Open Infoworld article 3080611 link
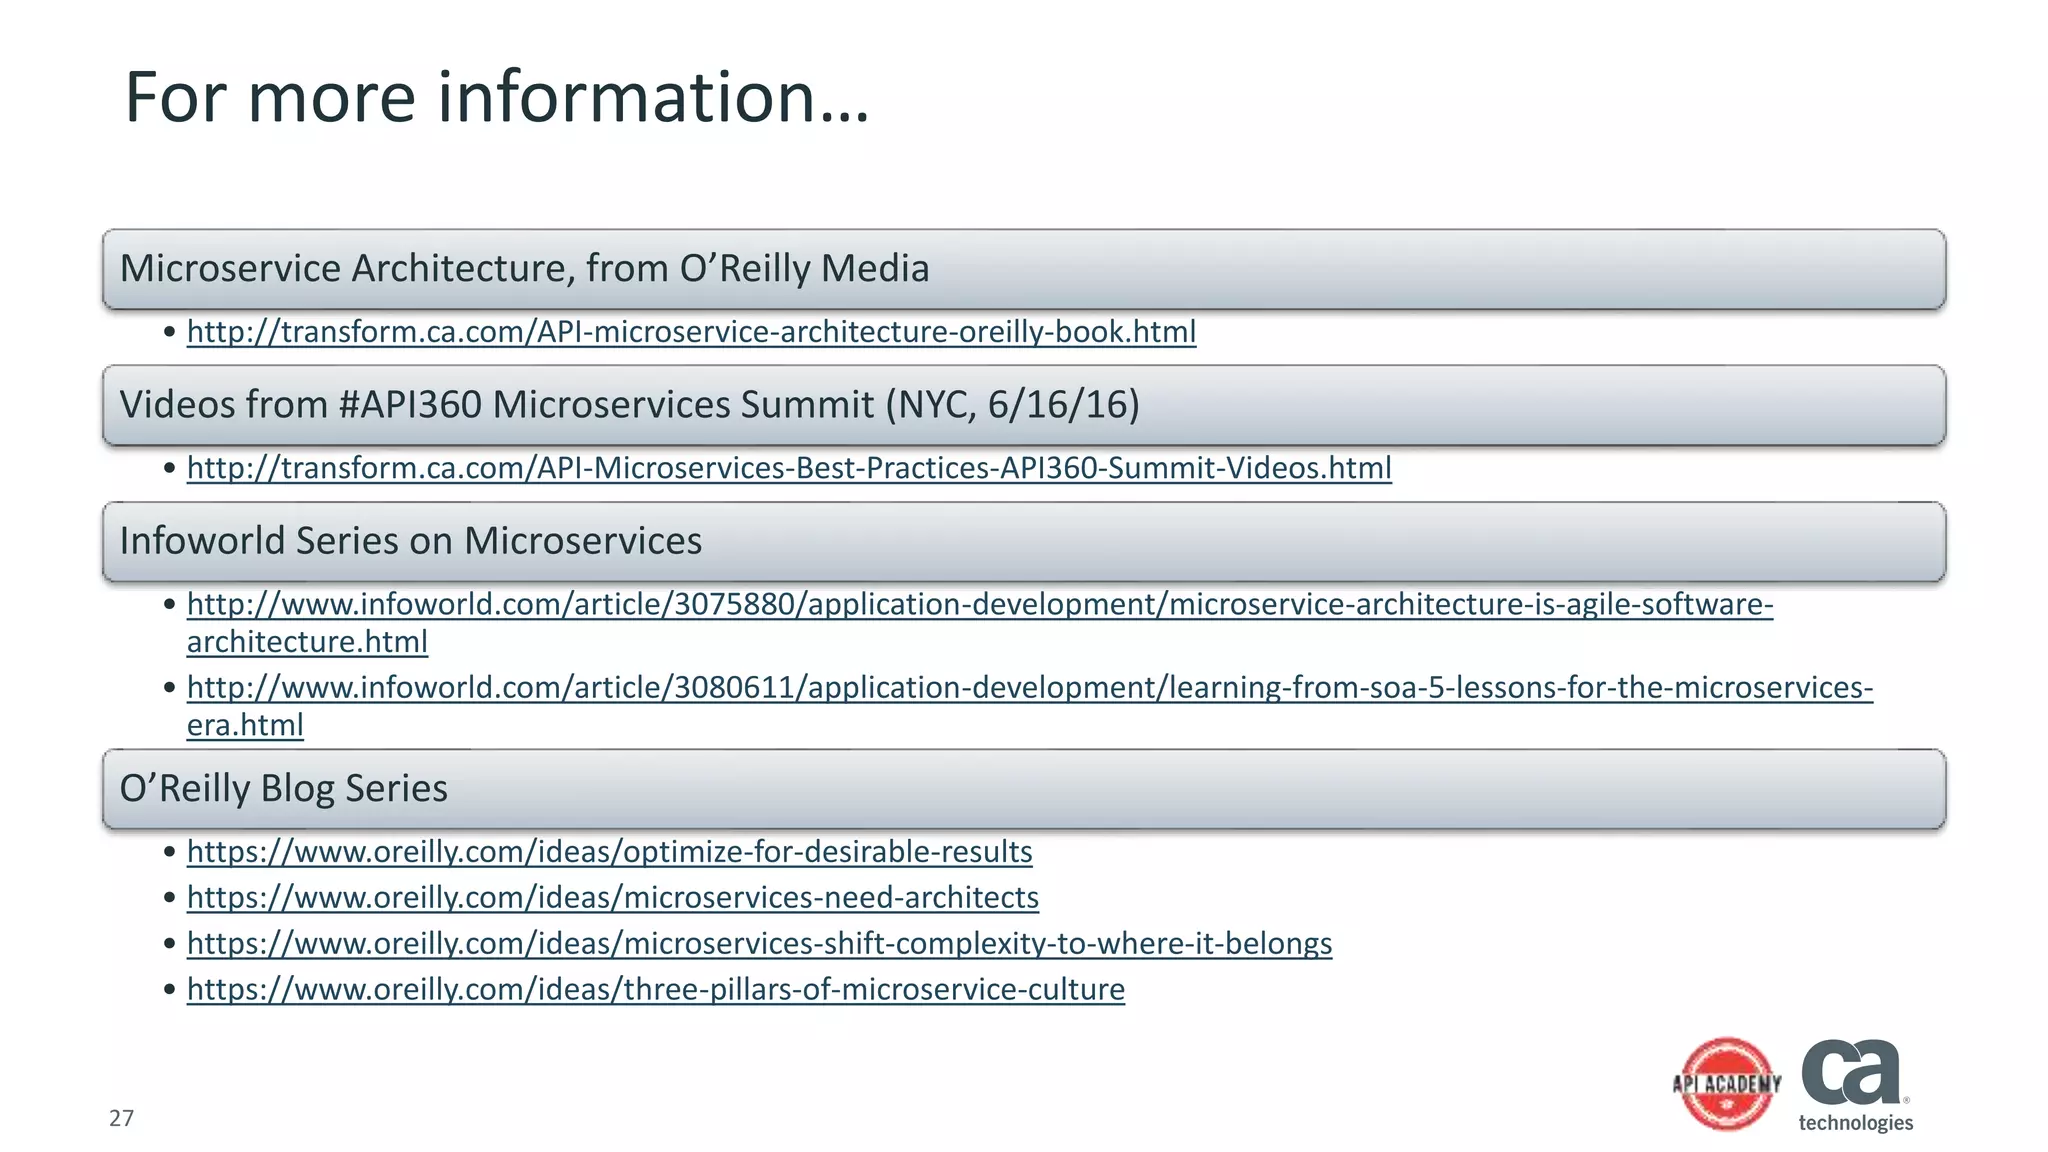 click(1030, 705)
